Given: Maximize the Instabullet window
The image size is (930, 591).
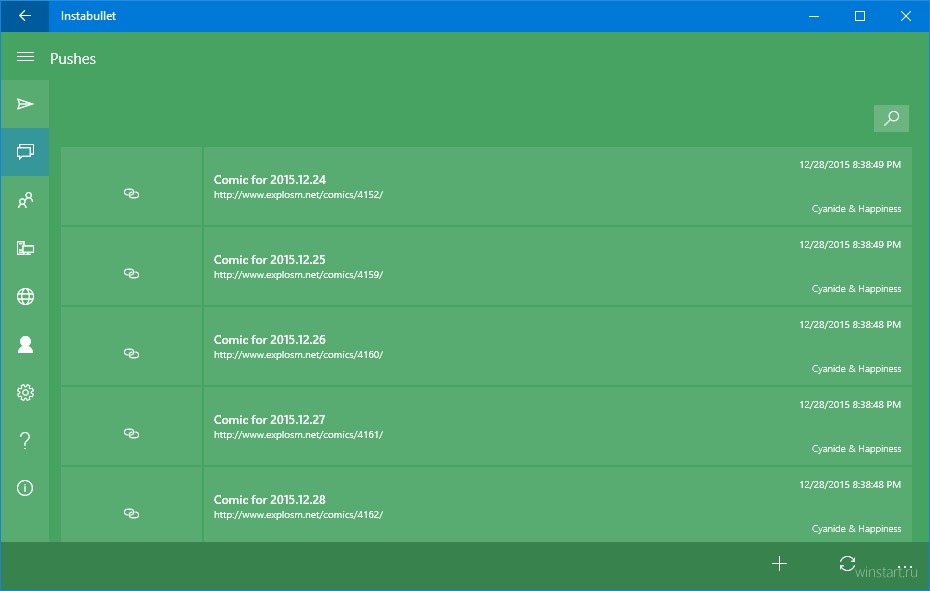Looking at the screenshot, I should pyautogui.click(x=859, y=16).
